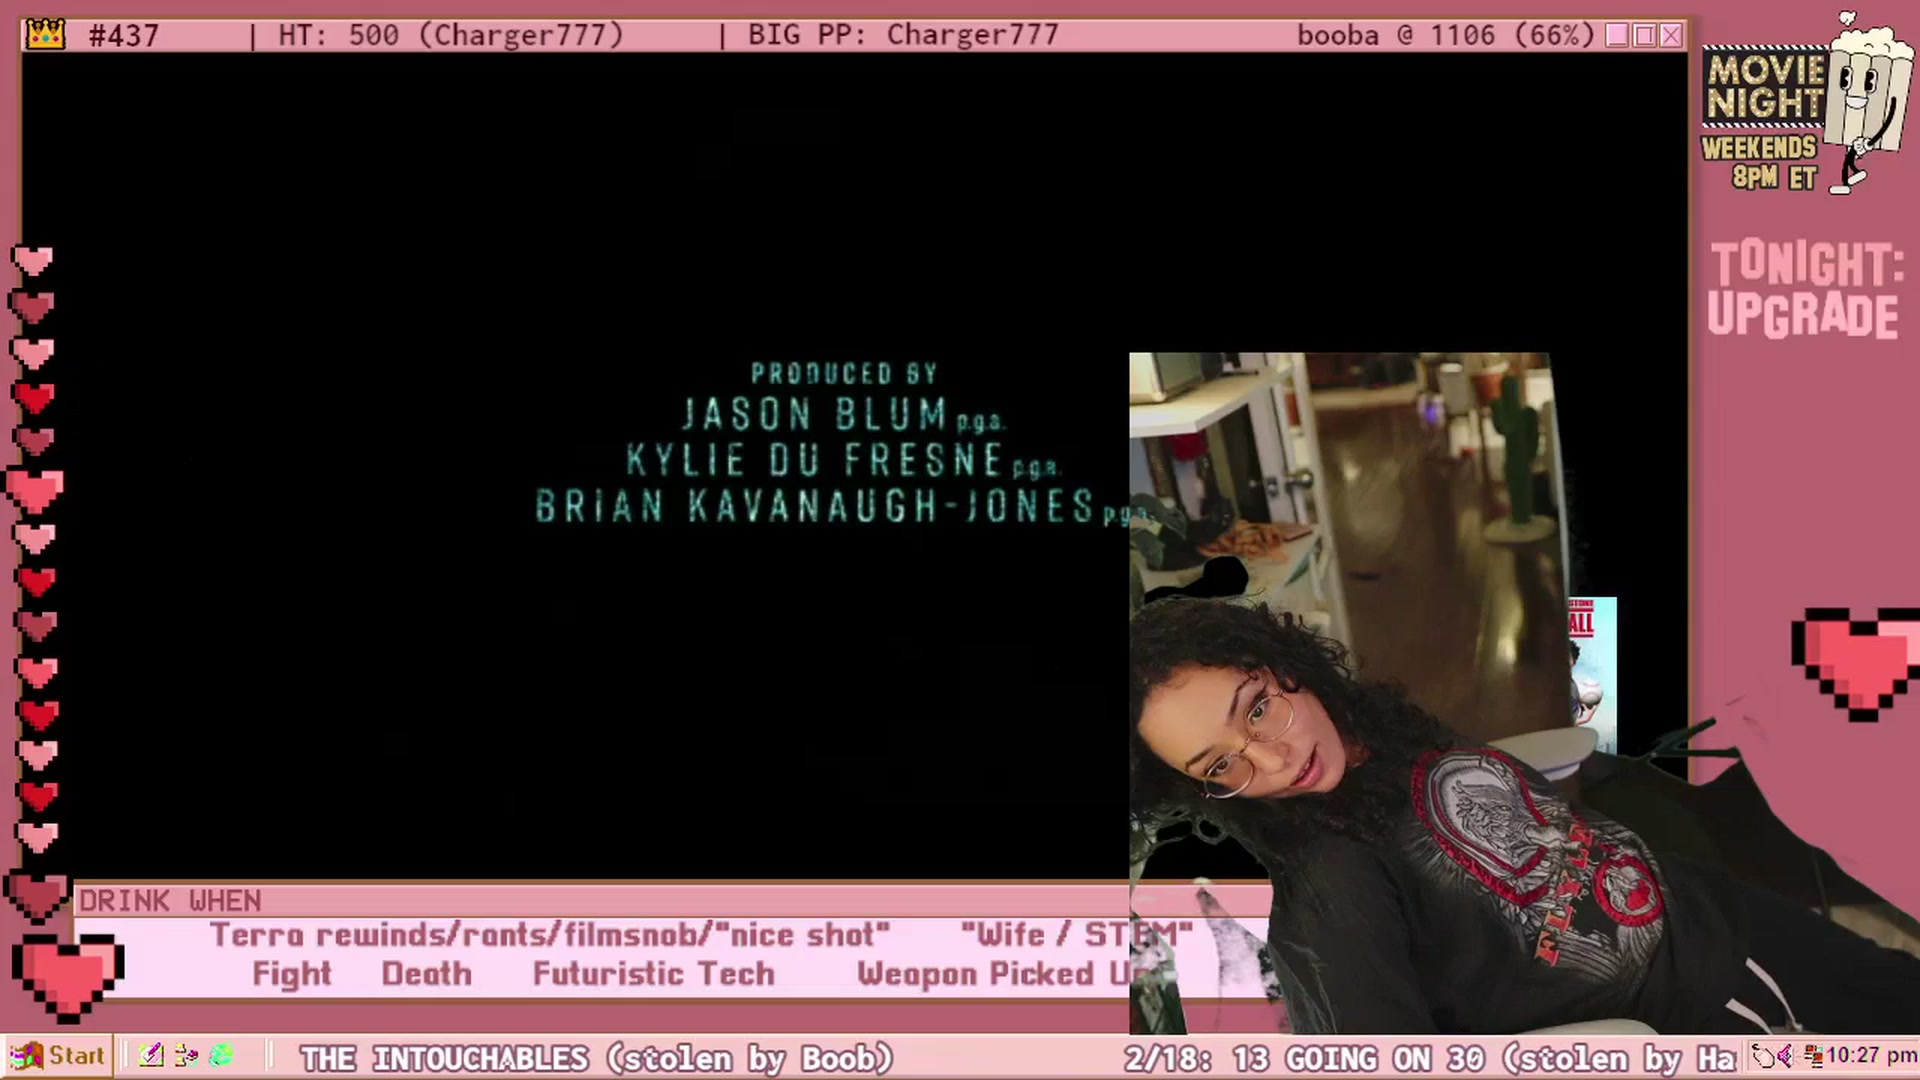
Task: Click the mouse tray icon
Action: tap(1762, 1056)
